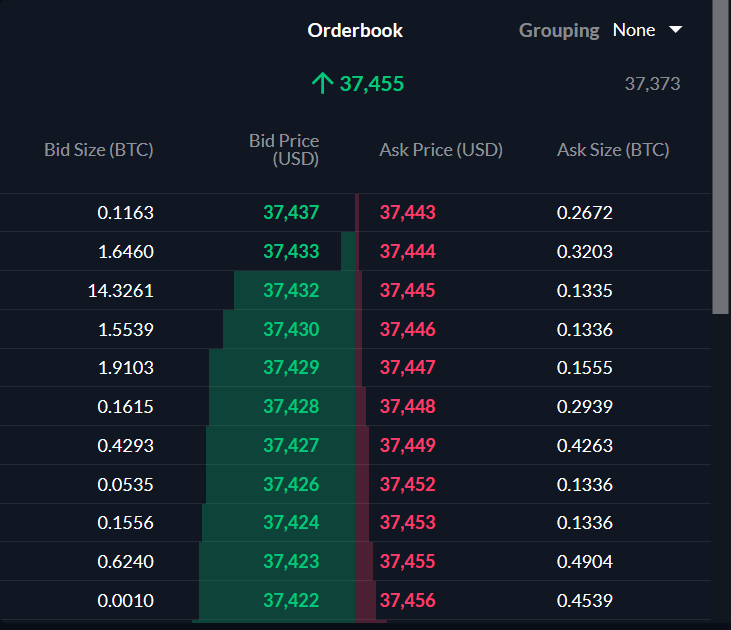The width and height of the screenshot is (731, 630).
Task: Pick ask price 37,449
Action: [x=408, y=446]
